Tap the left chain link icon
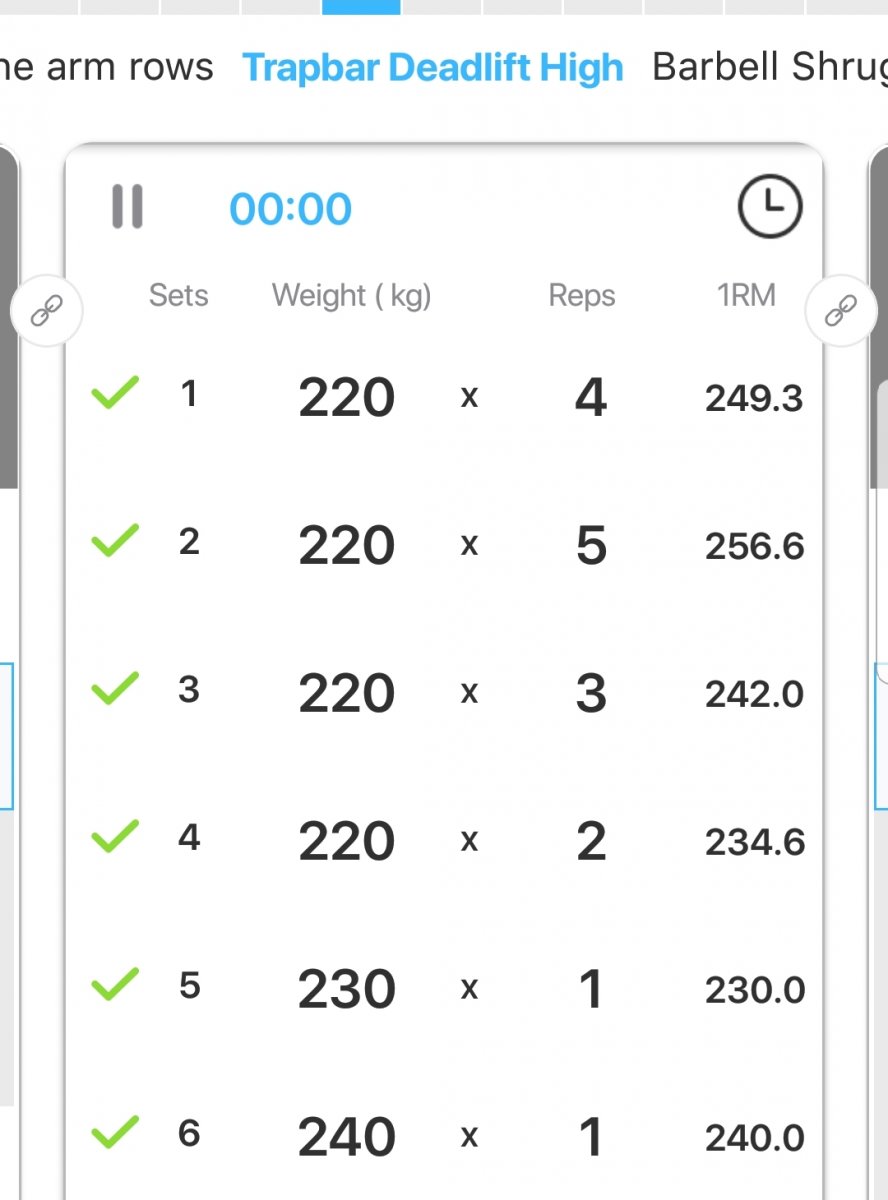This screenshot has width=888, height=1200. 46,312
